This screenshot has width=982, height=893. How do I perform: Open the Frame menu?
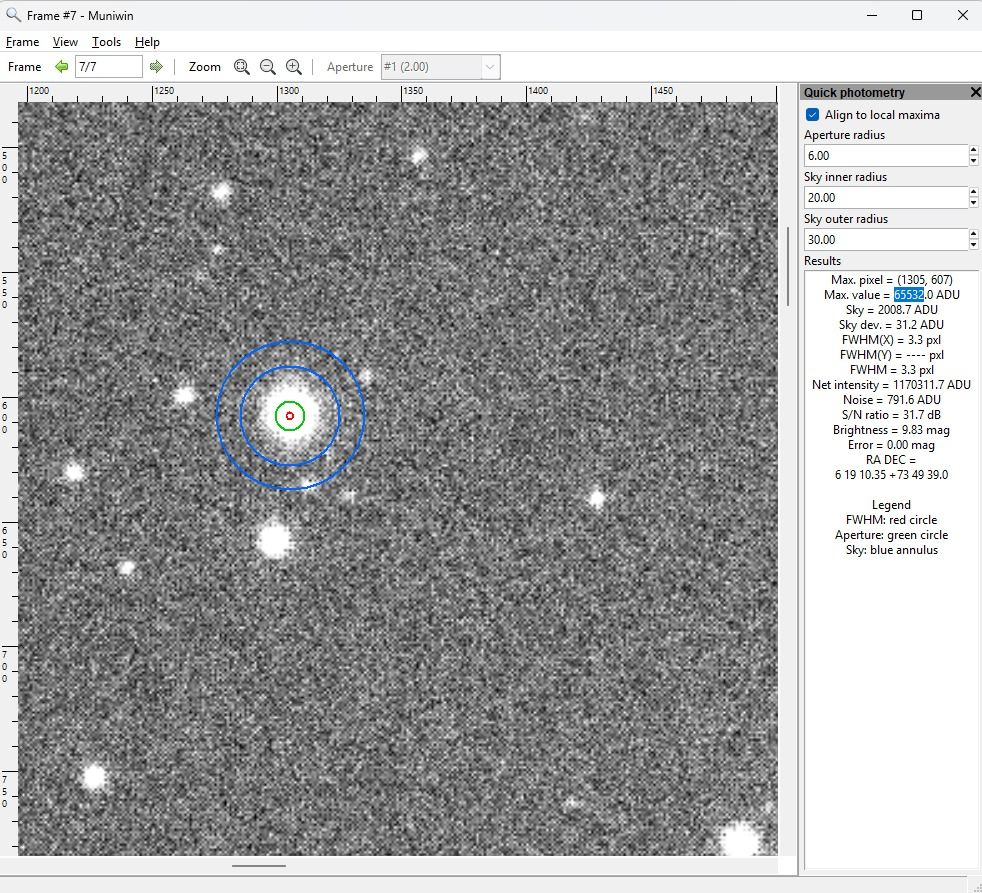point(22,42)
